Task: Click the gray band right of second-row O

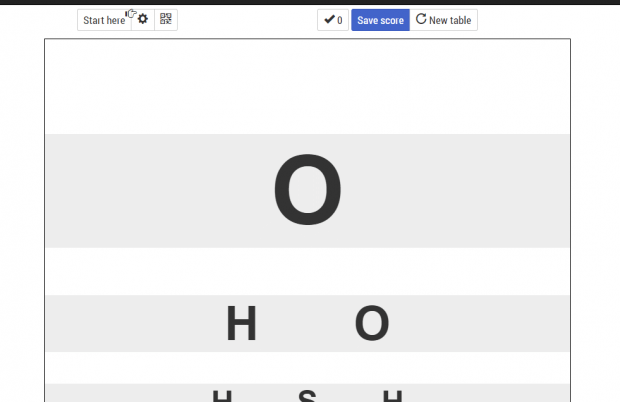Action: click(479, 323)
